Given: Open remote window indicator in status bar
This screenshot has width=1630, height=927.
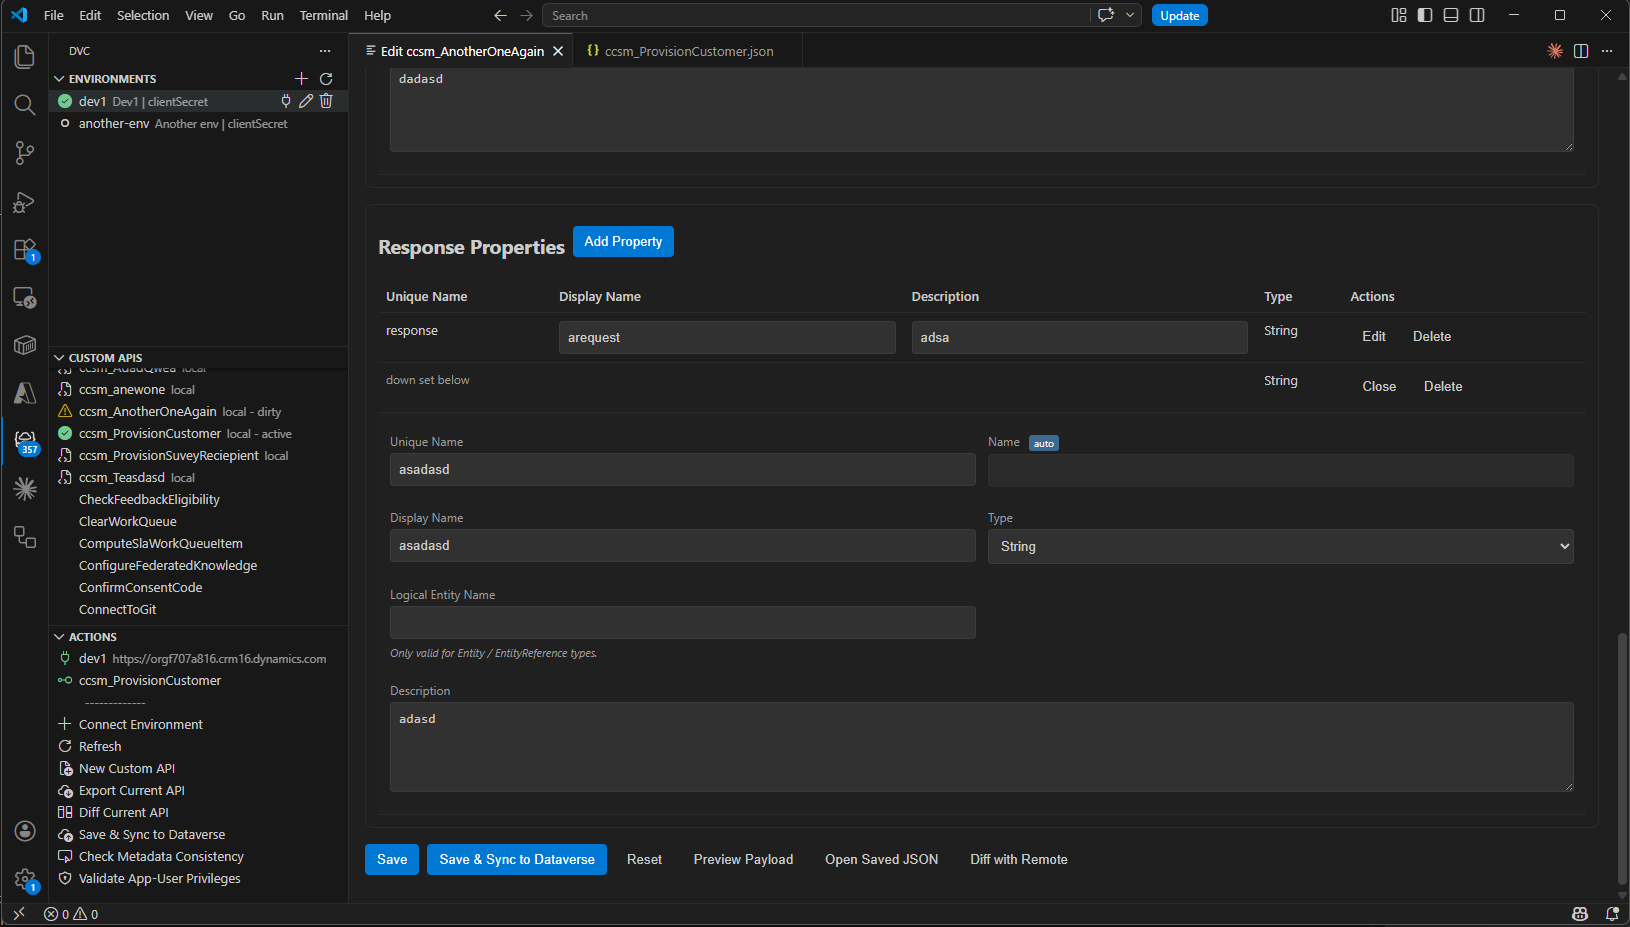Looking at the screenshot, I should (x=19, y=914).
